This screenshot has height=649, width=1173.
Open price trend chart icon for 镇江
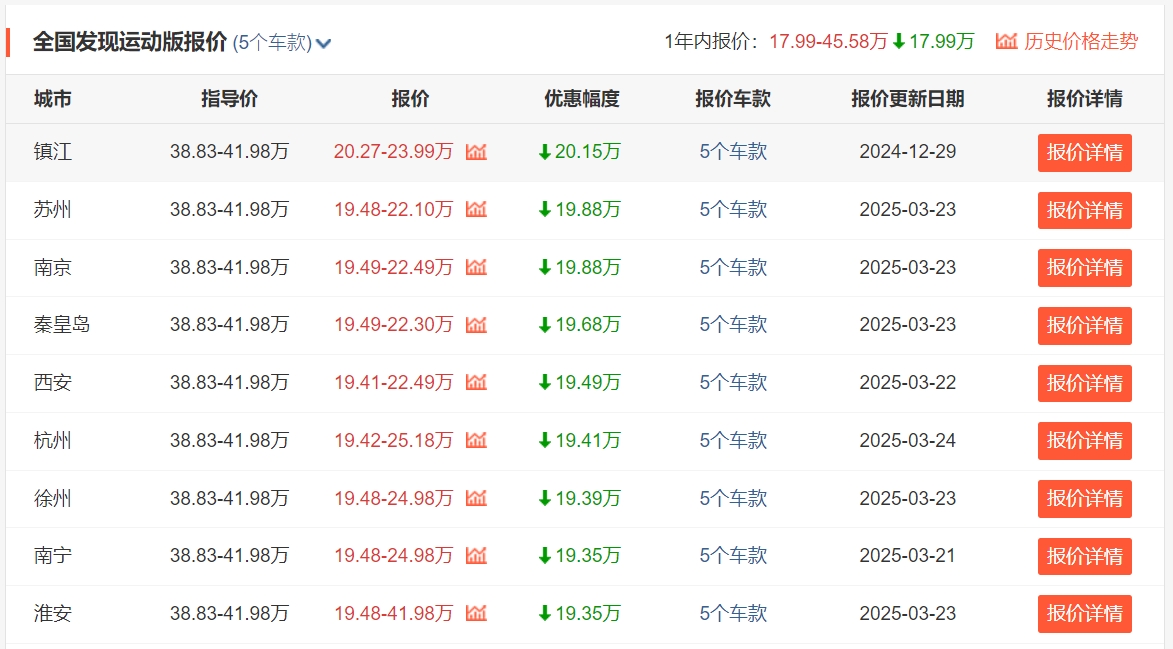click(476, 152)
